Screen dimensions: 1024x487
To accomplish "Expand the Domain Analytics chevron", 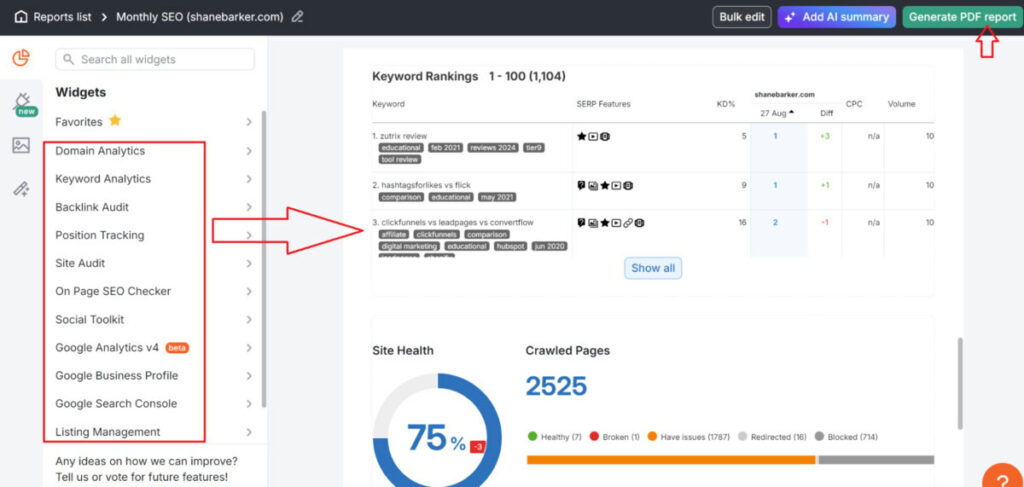I will 249,151.
